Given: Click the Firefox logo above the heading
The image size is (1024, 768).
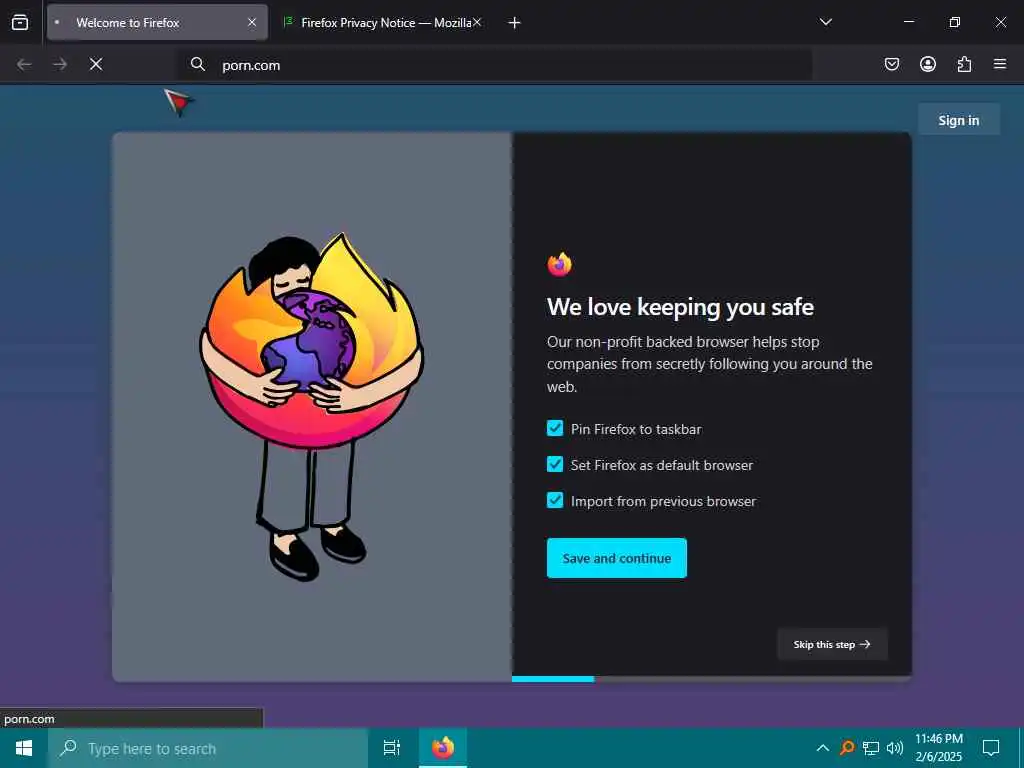Looking at the screenshot, I should 560,264.
